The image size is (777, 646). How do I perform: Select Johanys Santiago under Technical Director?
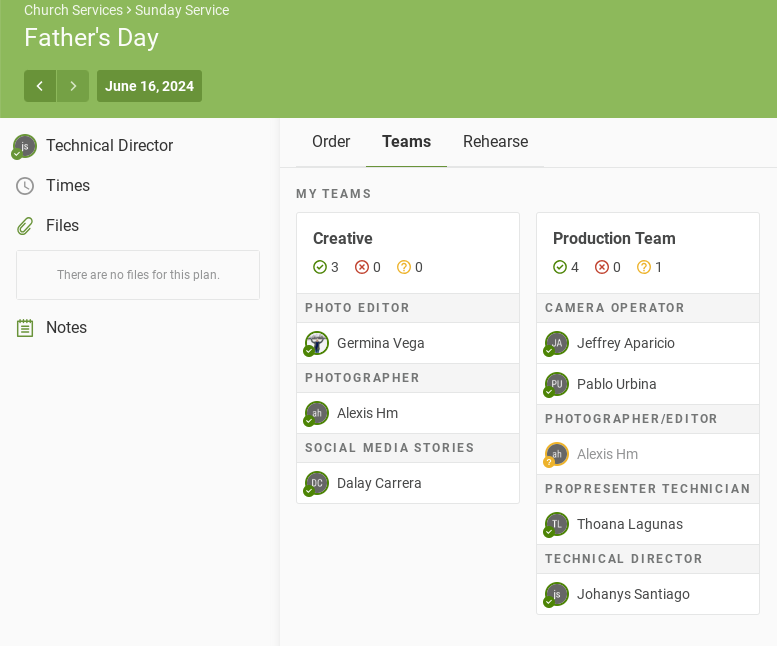[x=633, y=594]
